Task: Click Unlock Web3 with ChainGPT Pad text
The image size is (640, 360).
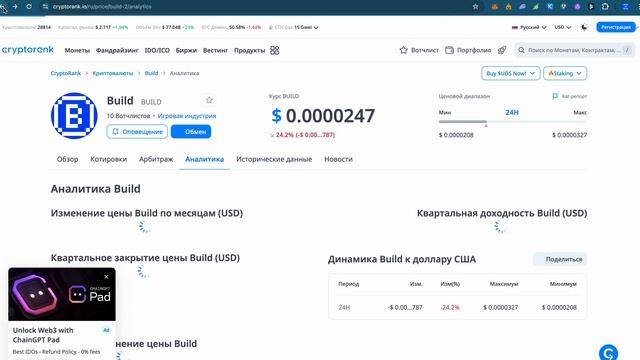Action: coord(43,335)
